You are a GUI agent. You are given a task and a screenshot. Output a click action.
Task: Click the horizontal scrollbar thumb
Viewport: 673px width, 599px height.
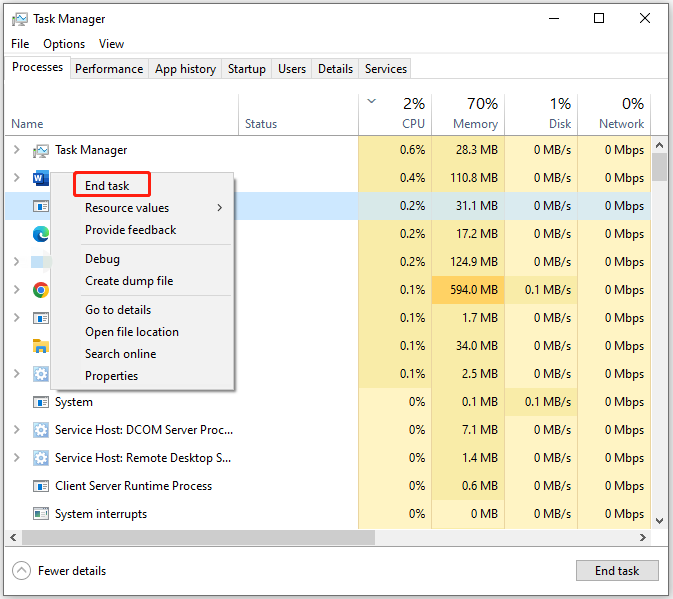[x=198, y=537]
